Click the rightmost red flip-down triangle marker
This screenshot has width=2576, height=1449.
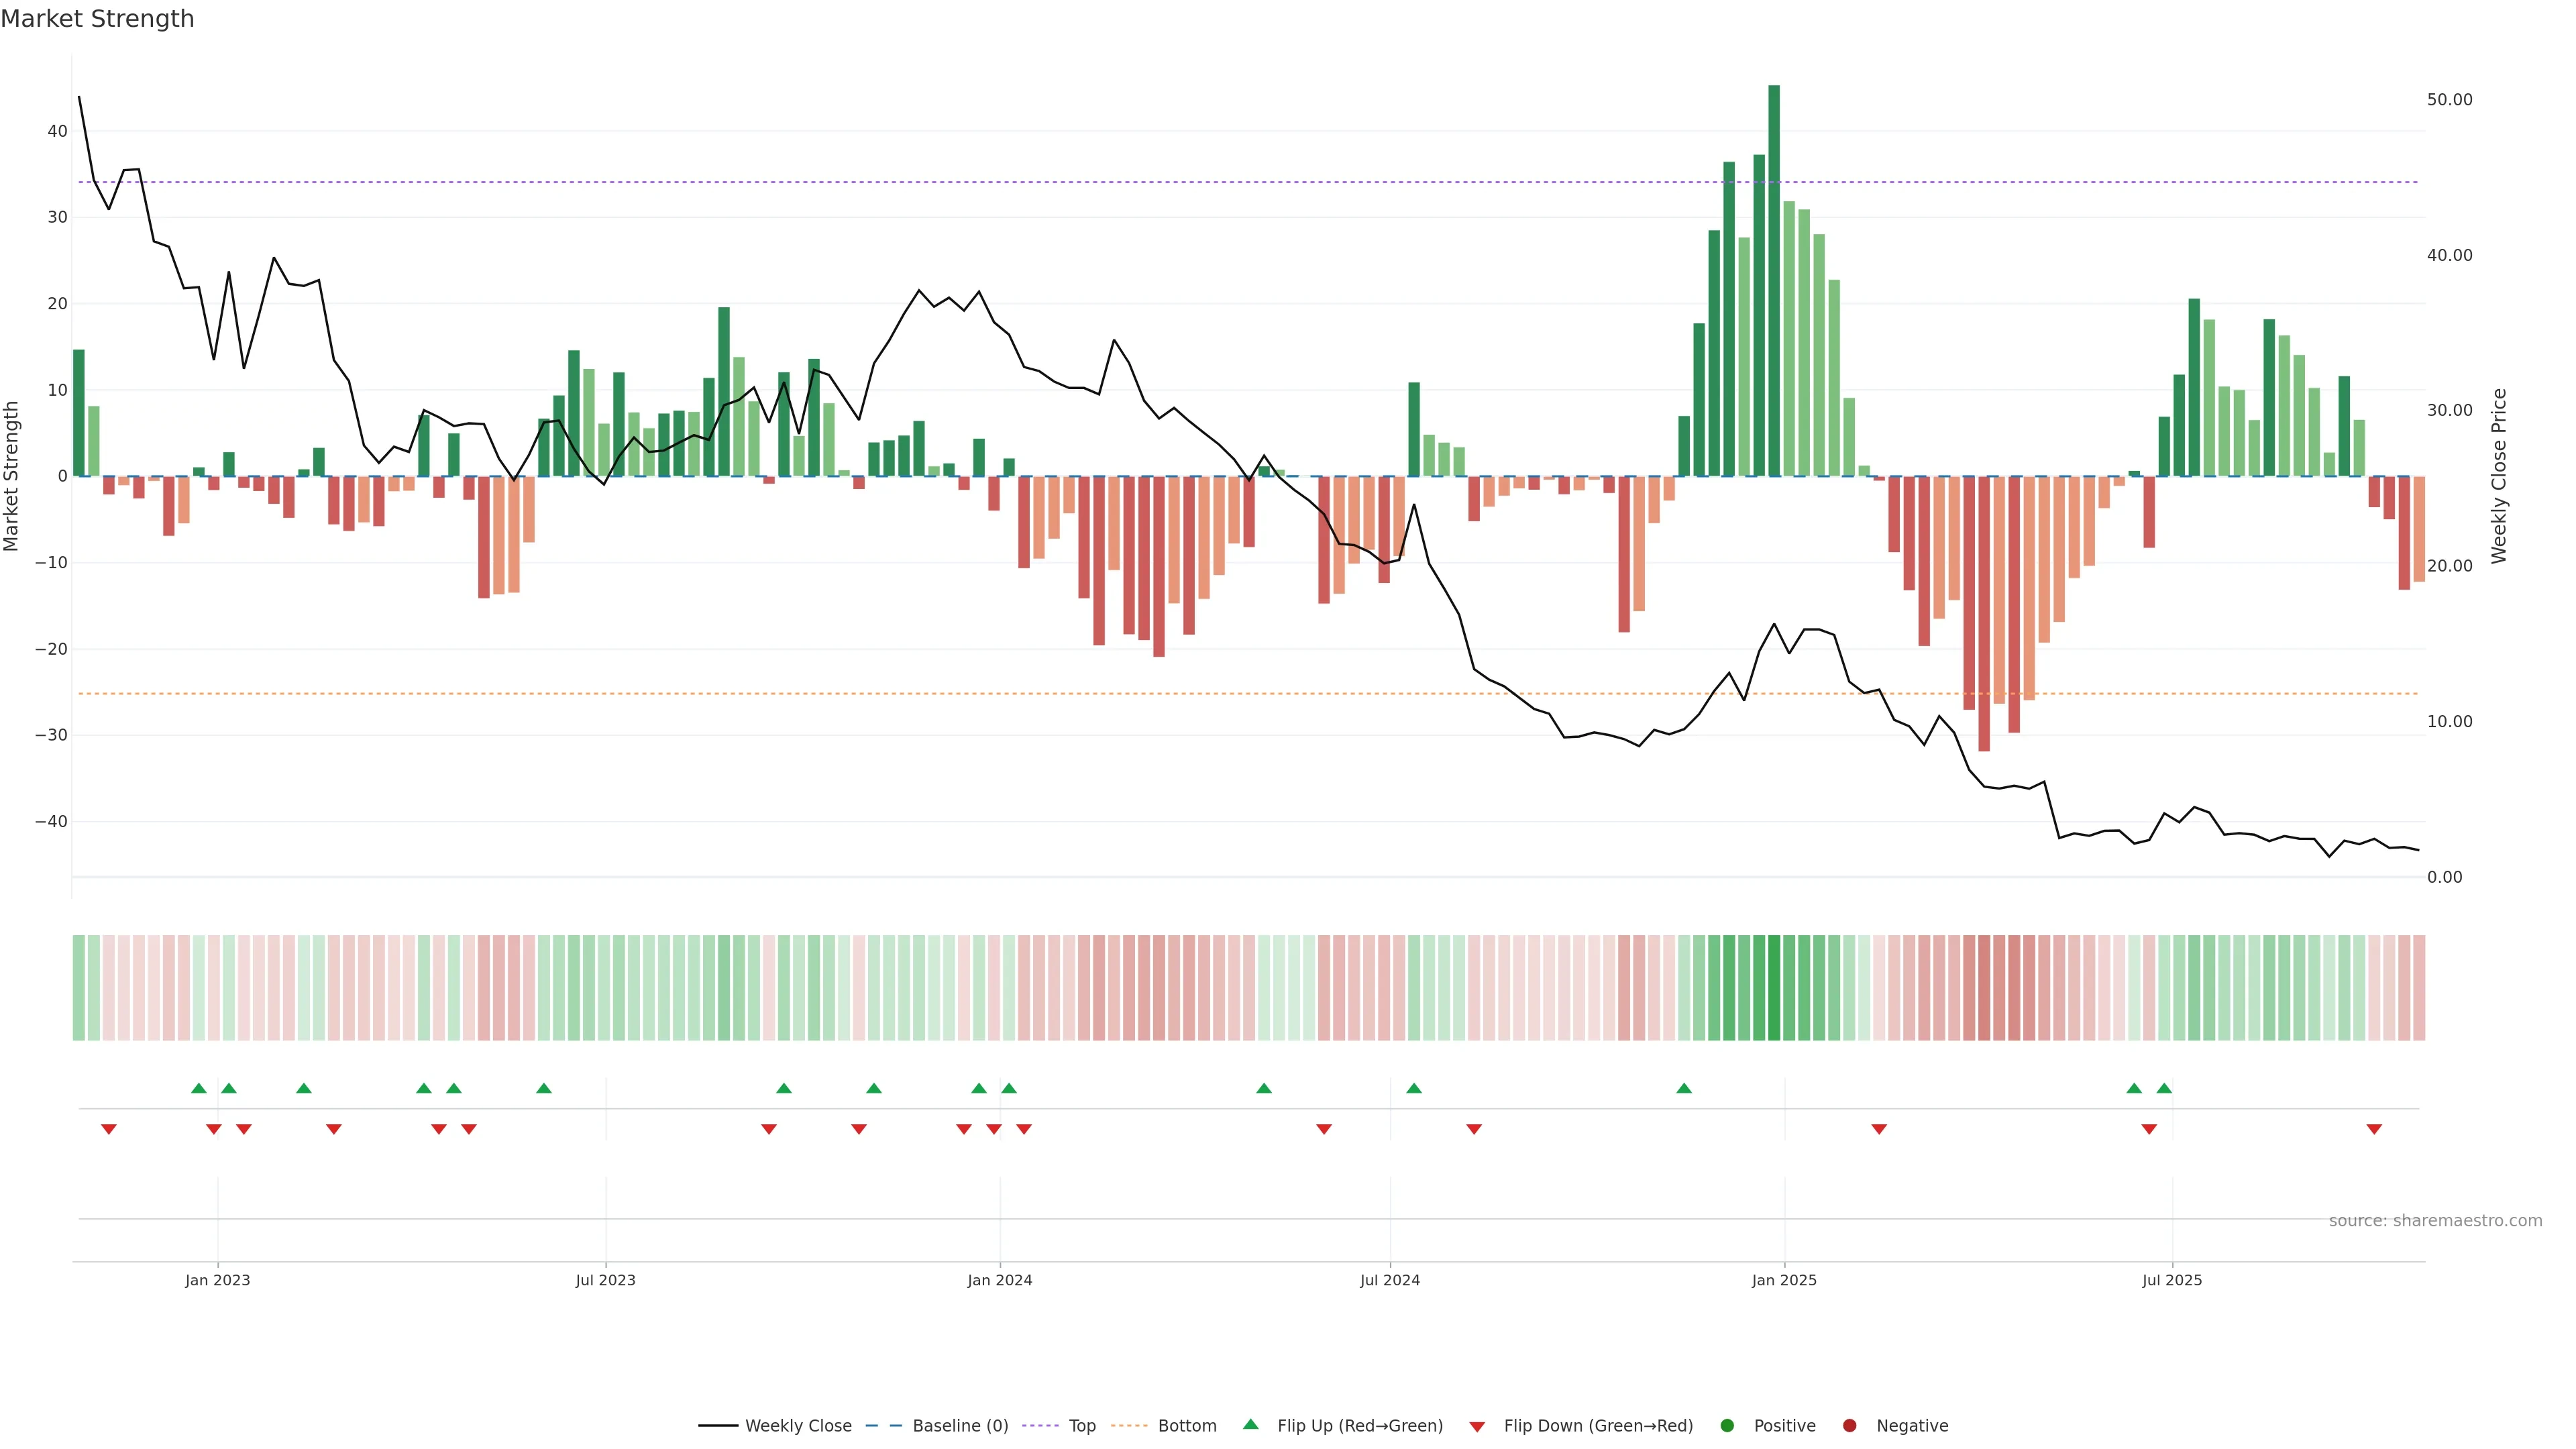pyautogui.click(x=2374, y=1129)
